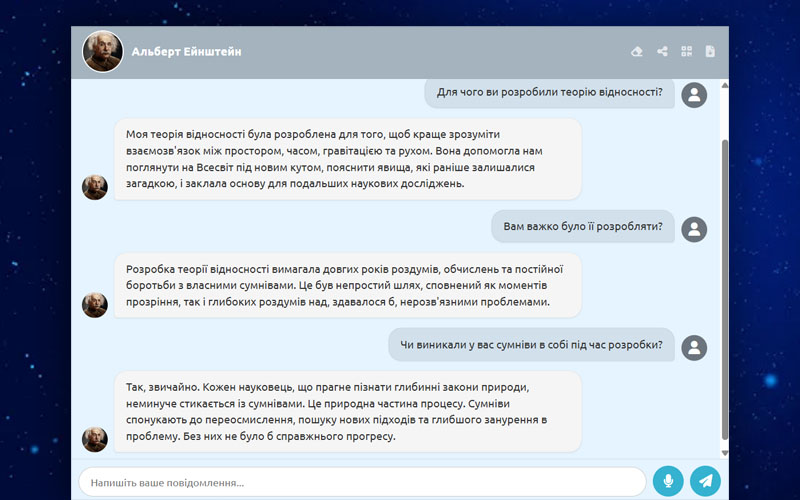
Task: Open Albert Einstein's large header avatar
Action: 103,52
